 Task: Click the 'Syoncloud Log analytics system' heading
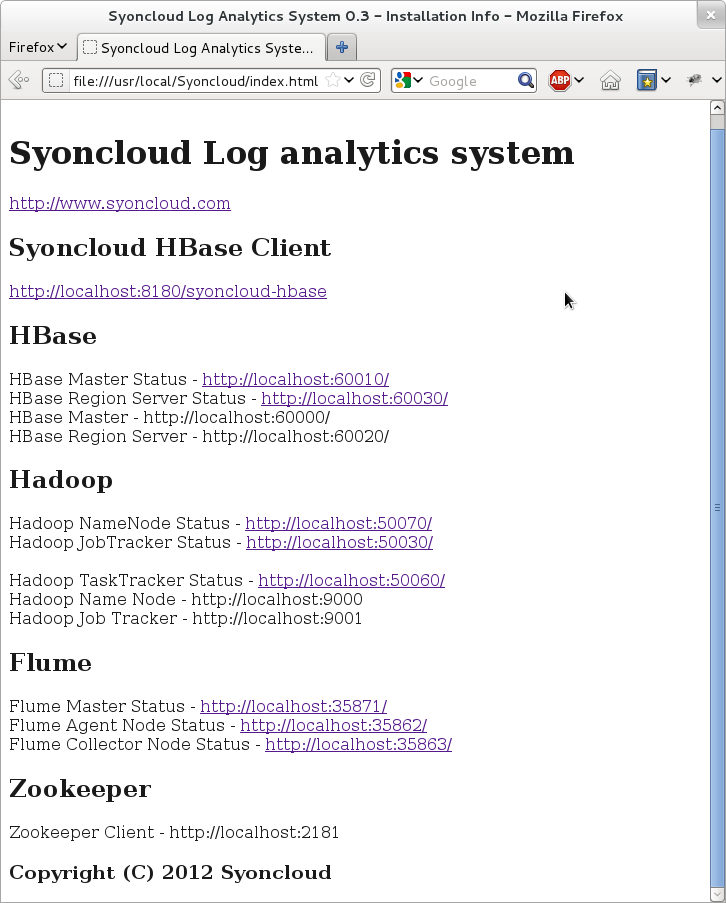[291, 154]
